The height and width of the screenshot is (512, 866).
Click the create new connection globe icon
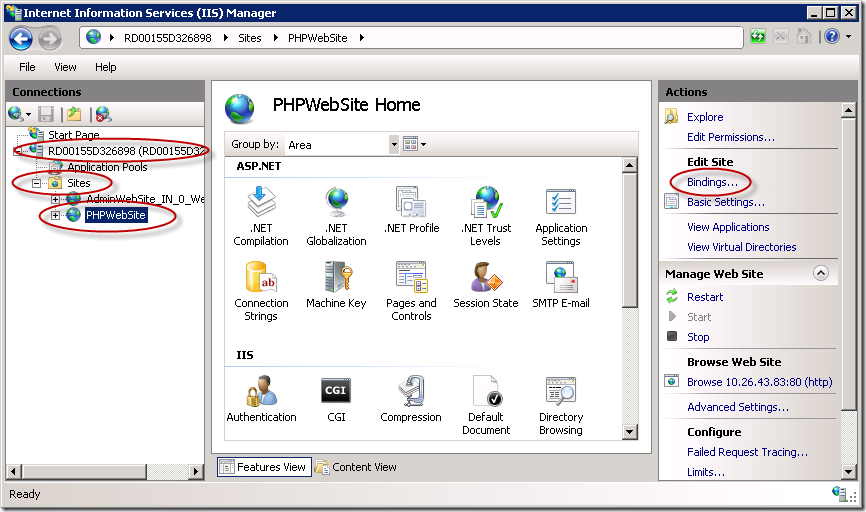point(15,114)
